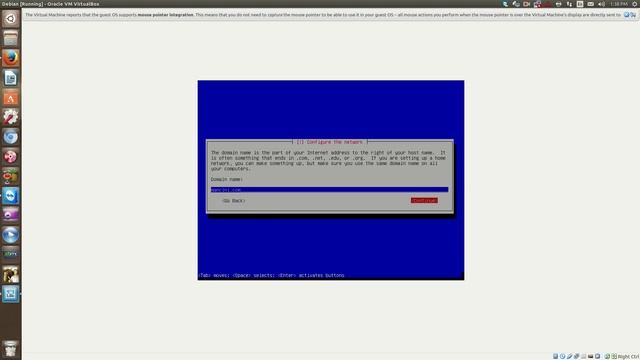Open the clock showing 1:38 PM

point(619,4)
